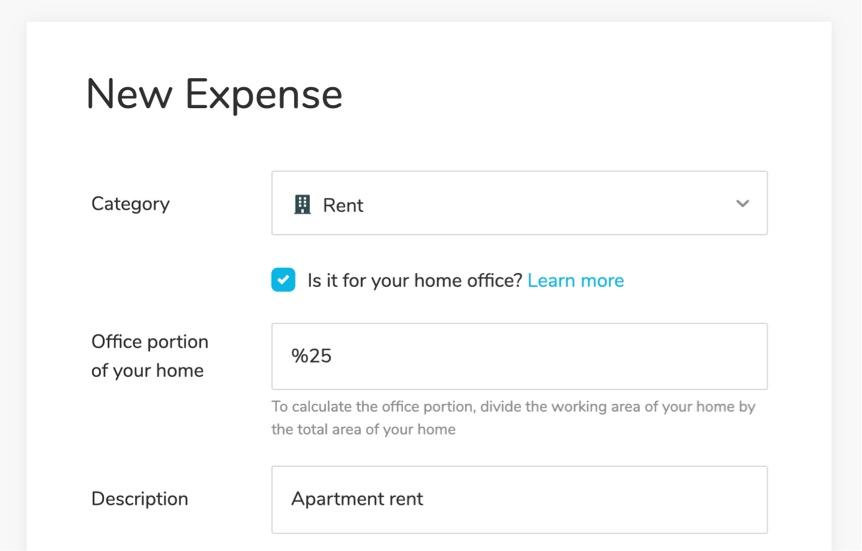Expand the Category chevron arrow
This screenshot has height=551, width=862.
(x=742, y=203)
